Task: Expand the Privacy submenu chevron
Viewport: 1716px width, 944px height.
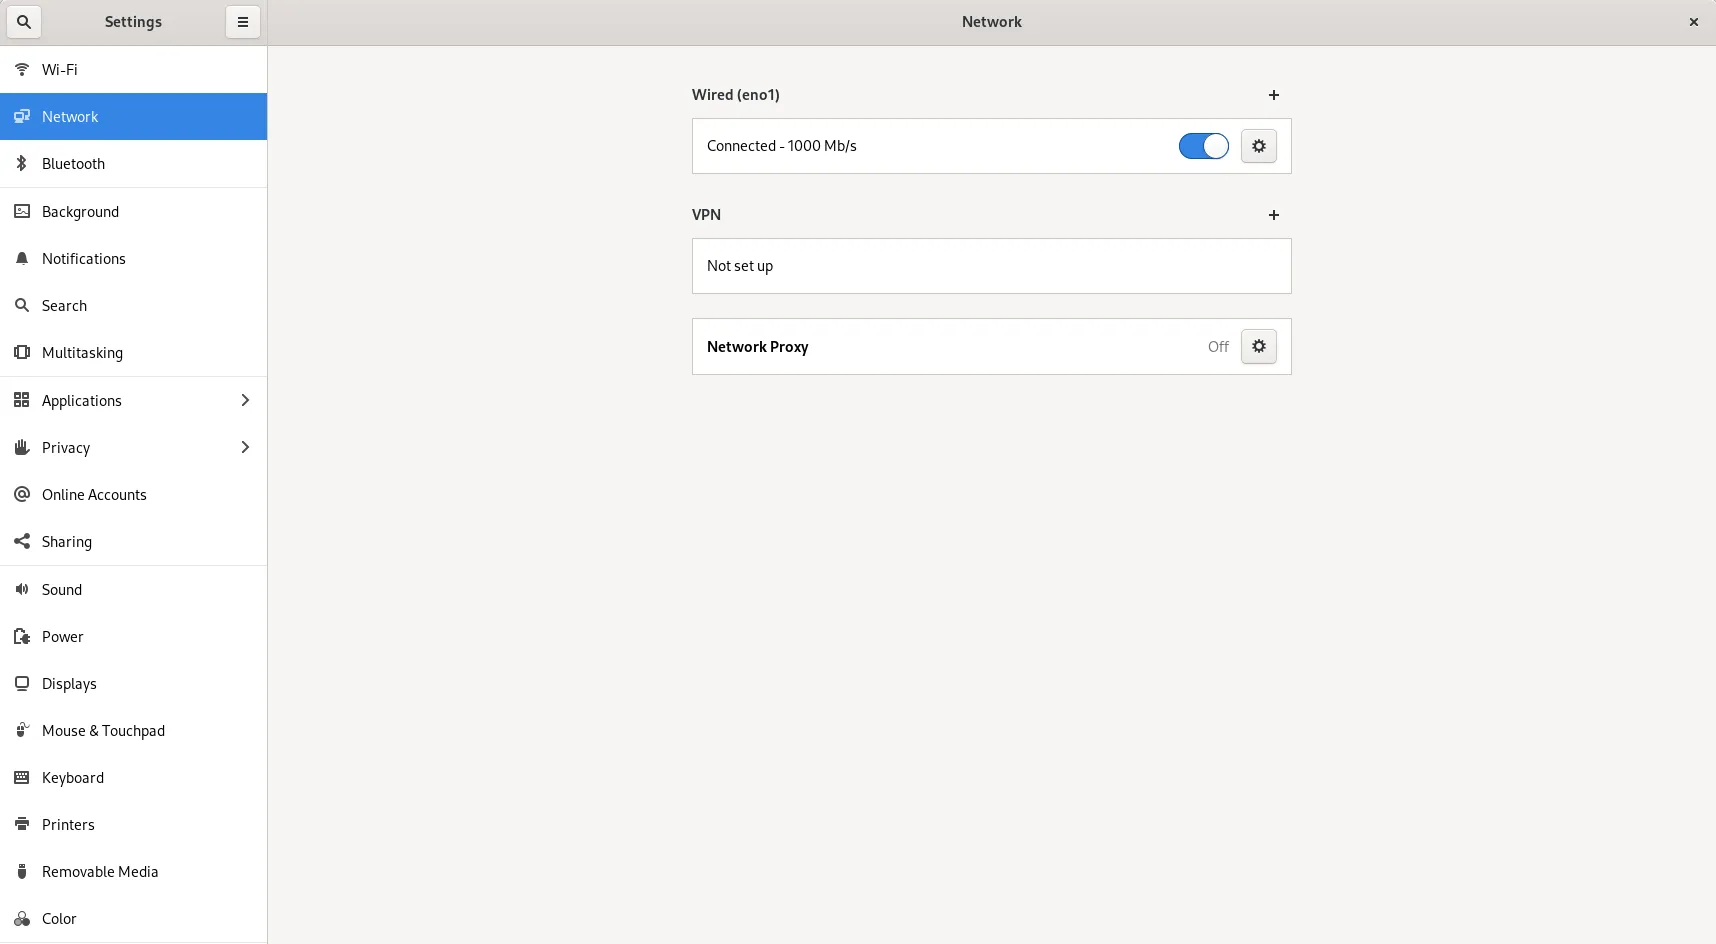Action: click(245, 447)
